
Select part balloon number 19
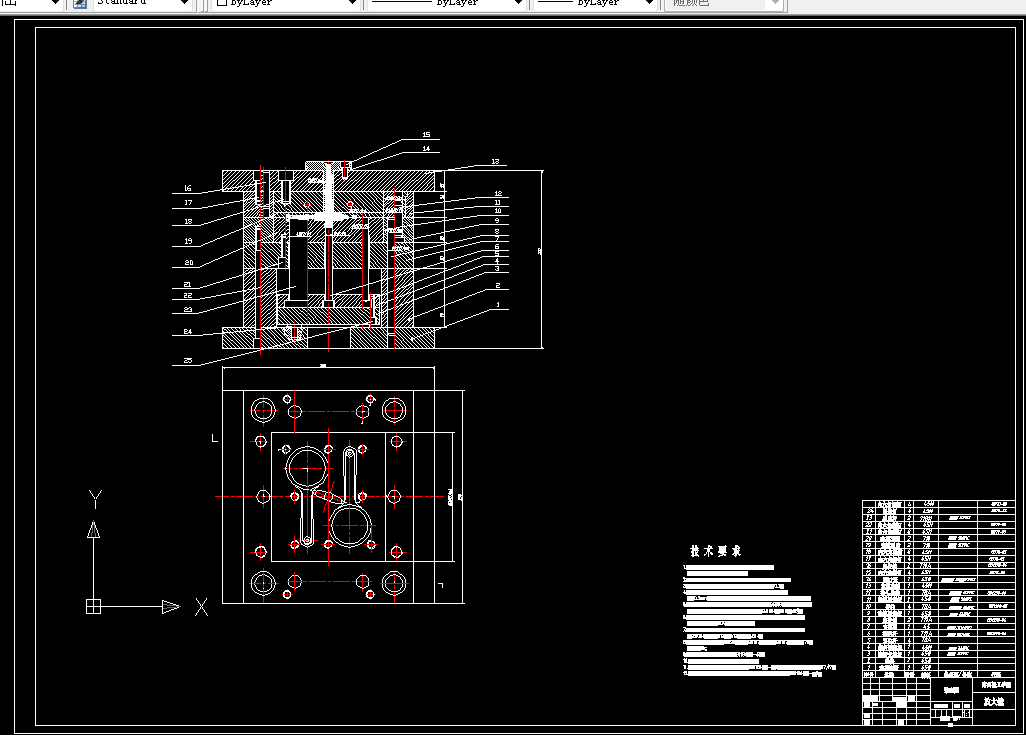[188, 241]
